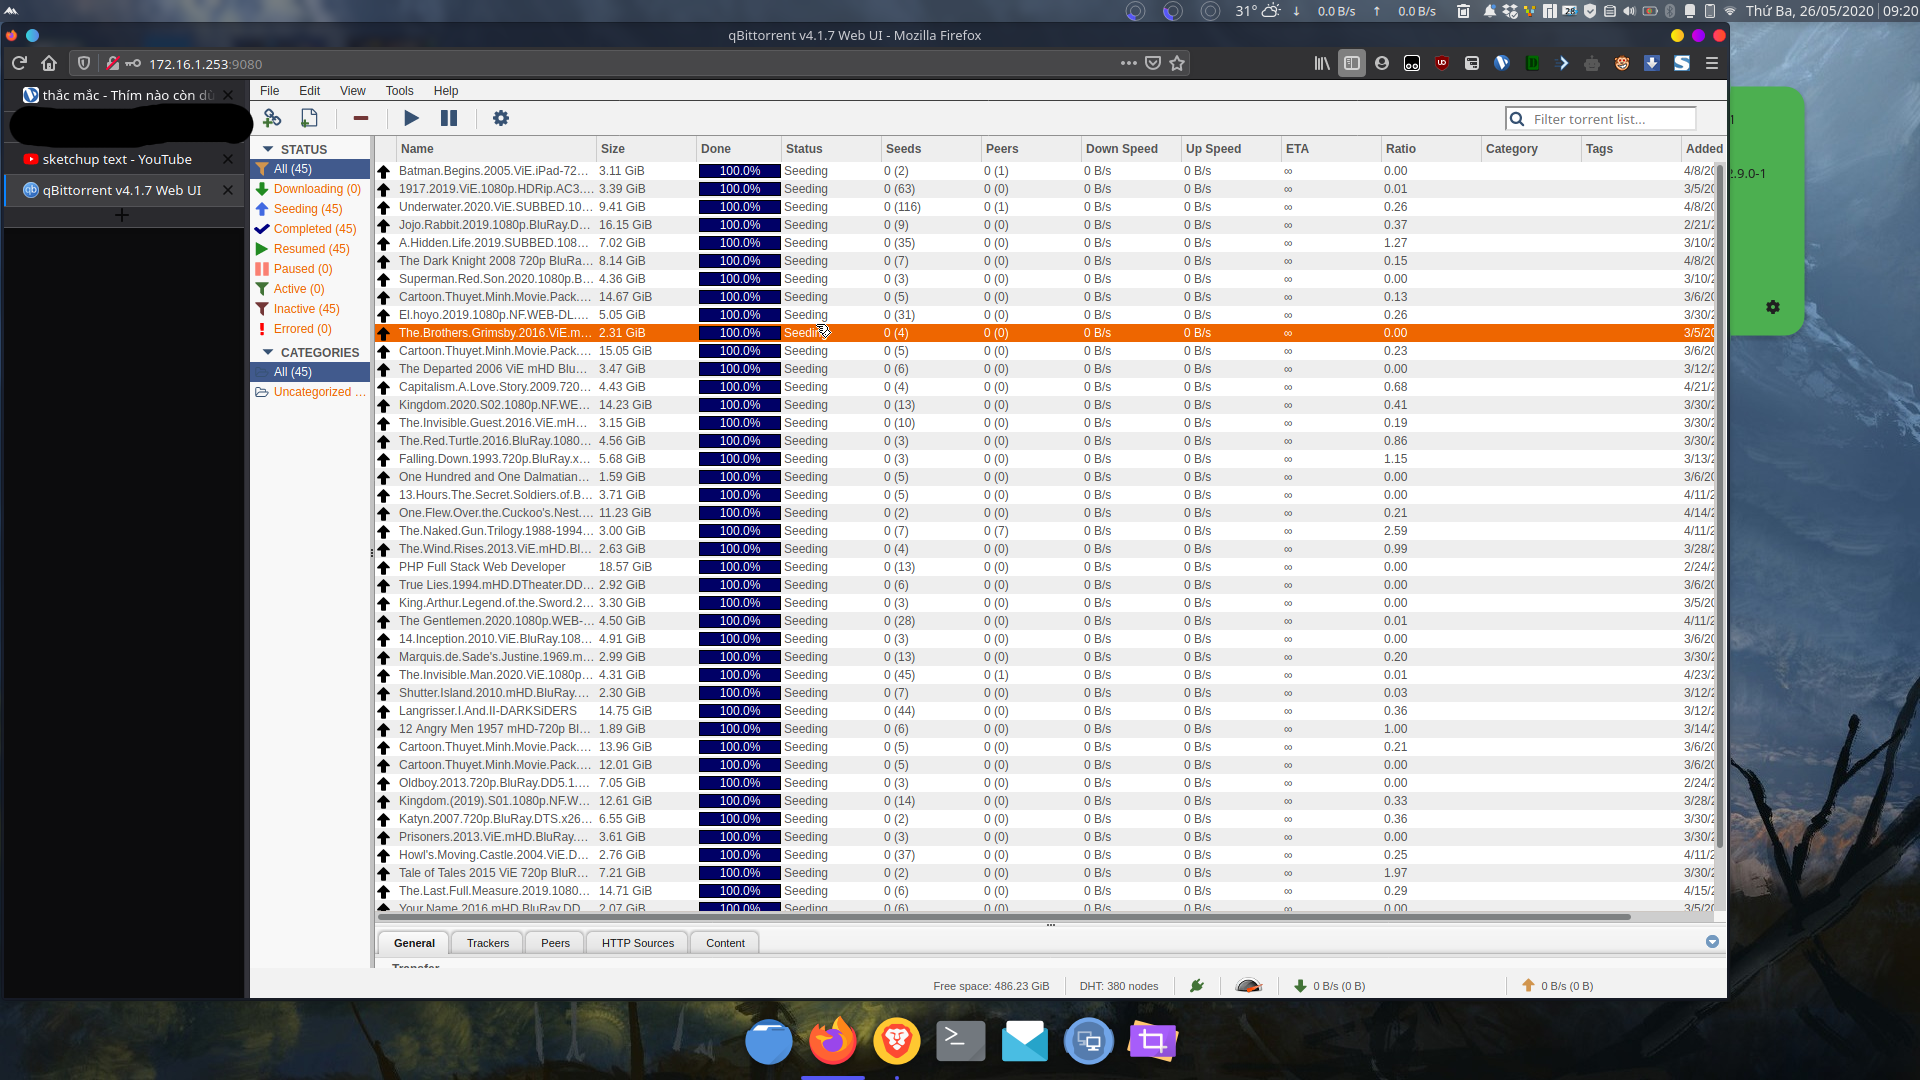This screenshot has width=1920, height=1080.
Task: Click the download speed arrow in status bar
Action: (1300, 986)
